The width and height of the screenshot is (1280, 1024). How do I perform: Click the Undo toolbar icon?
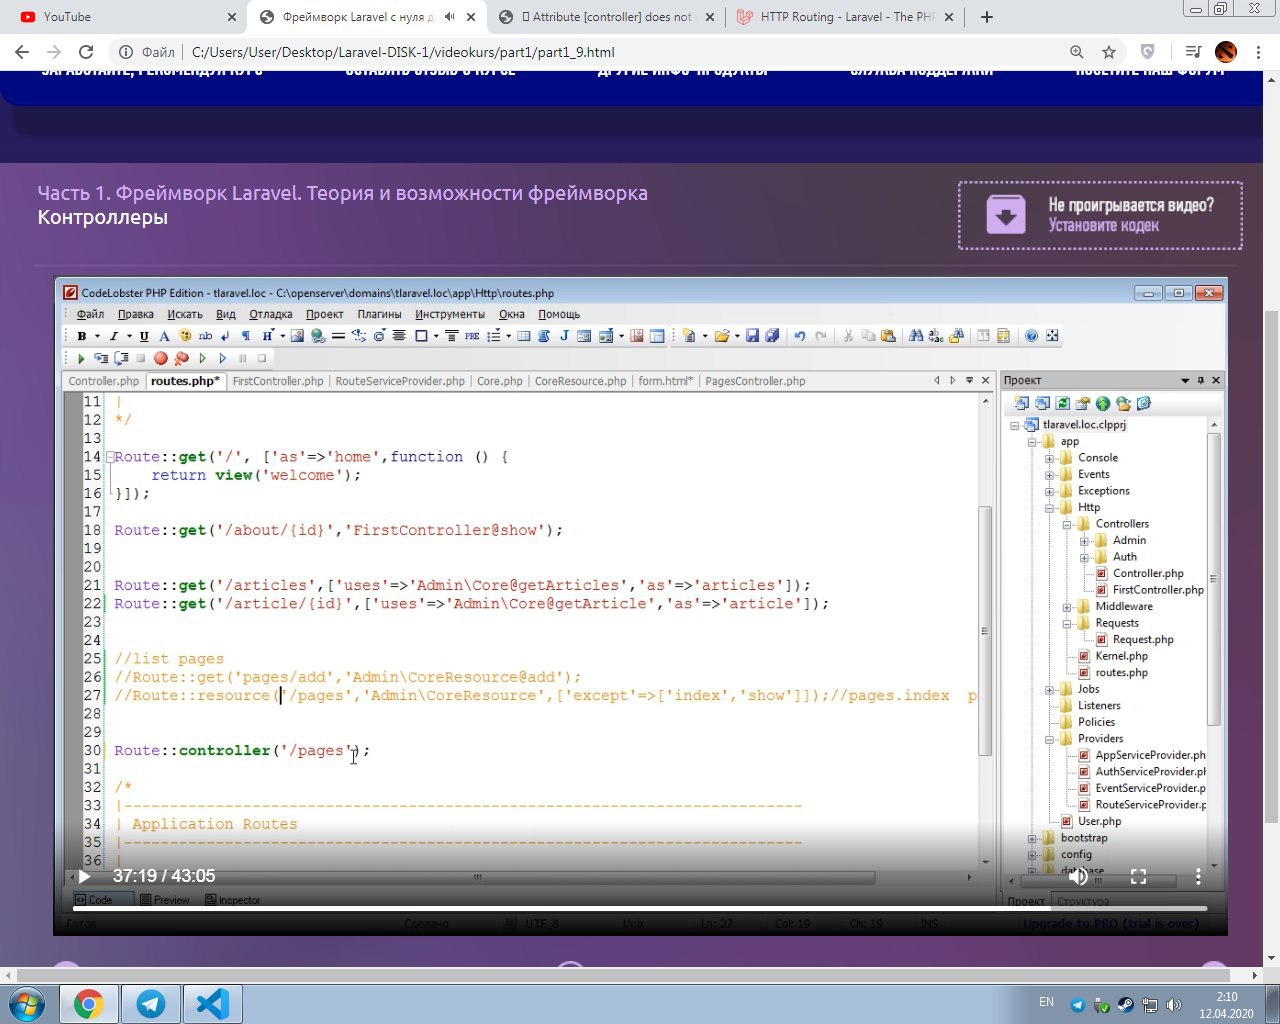(x=800, y=335)
